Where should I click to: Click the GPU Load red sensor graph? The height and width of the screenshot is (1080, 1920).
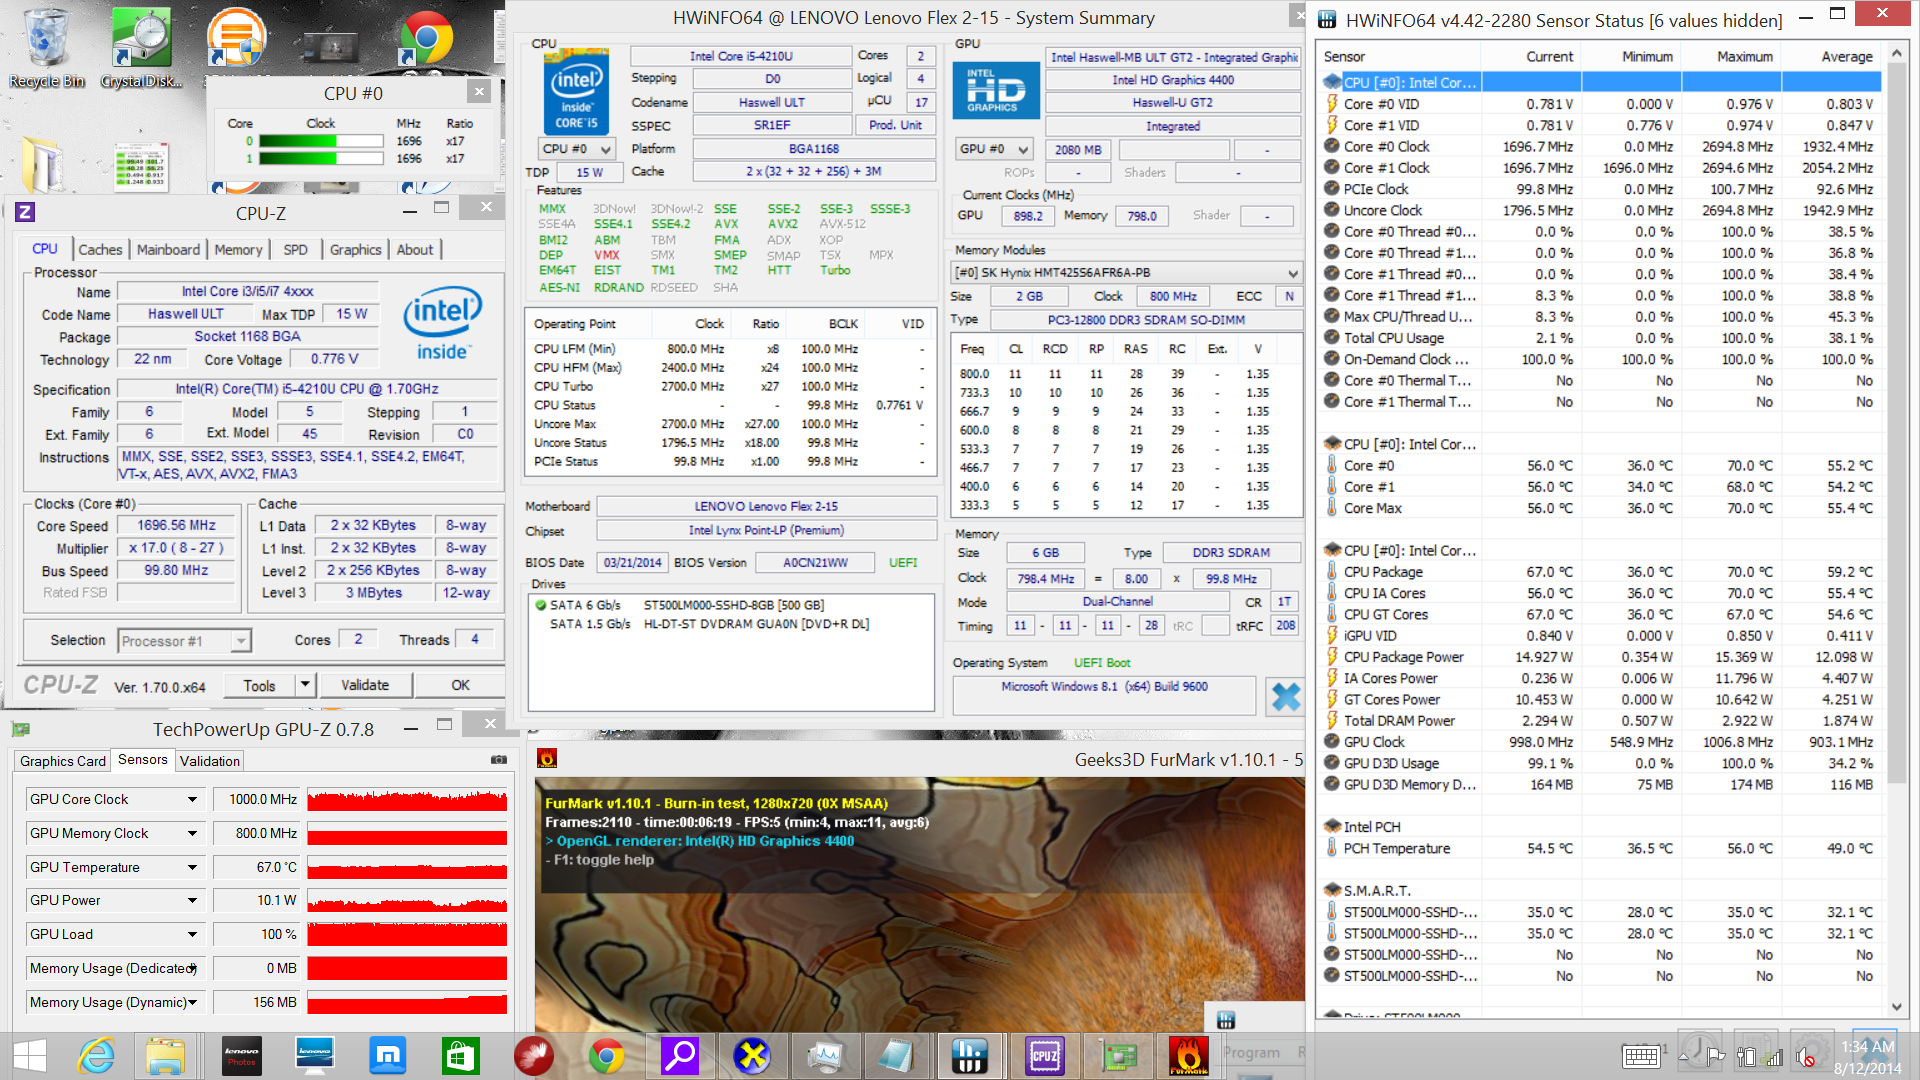pos(407,935)
